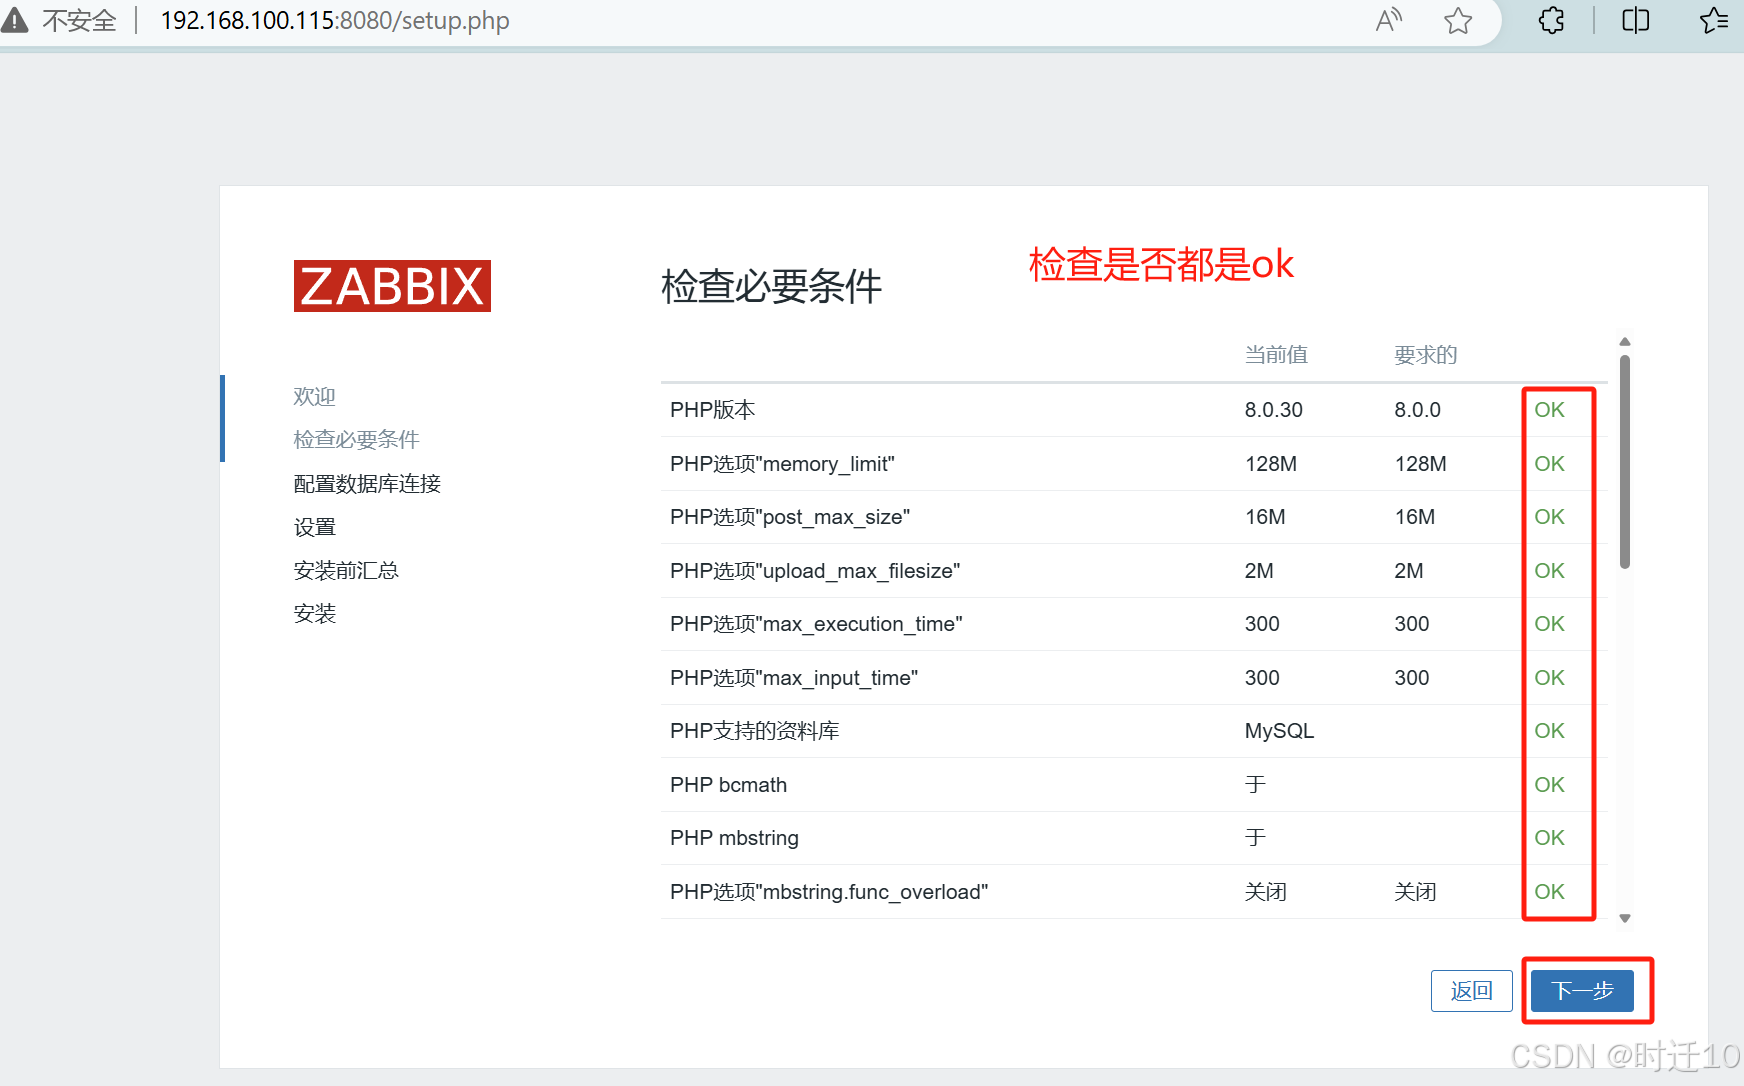Screen dimensions: 1744x1086
Task: Open the Read Aloud icon in address bar
Action: coord(1388,20)
